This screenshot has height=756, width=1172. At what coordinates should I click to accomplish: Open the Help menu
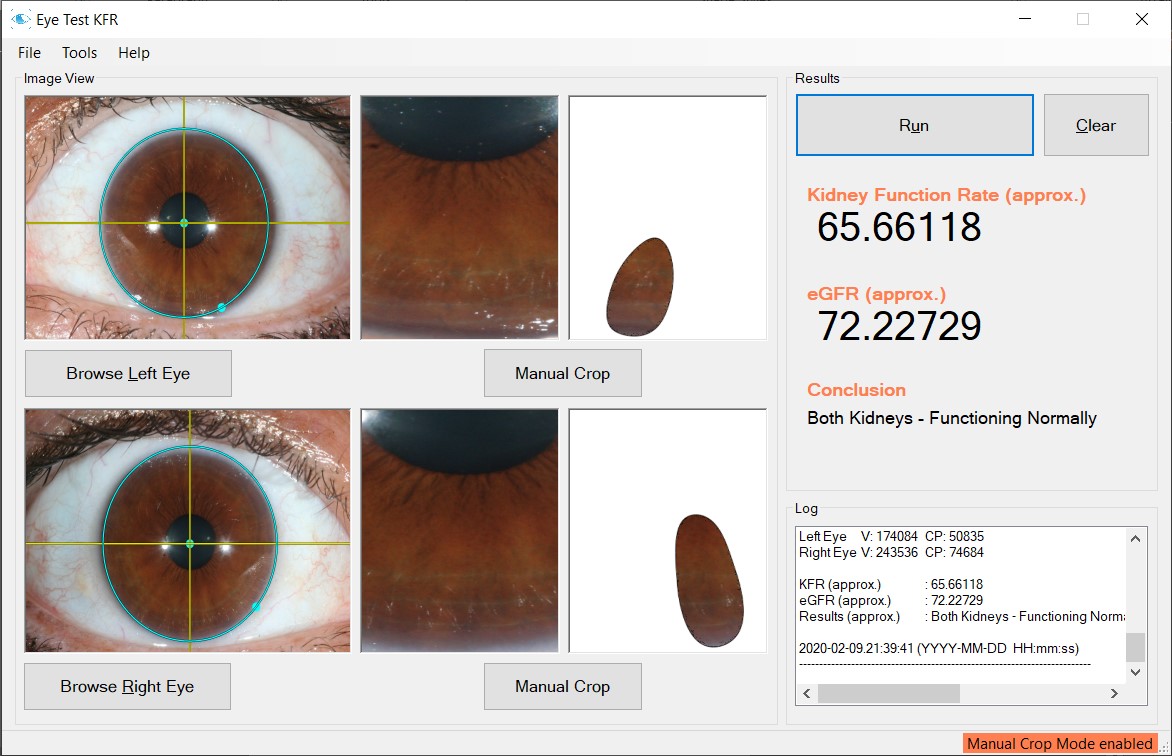(134, 53)
